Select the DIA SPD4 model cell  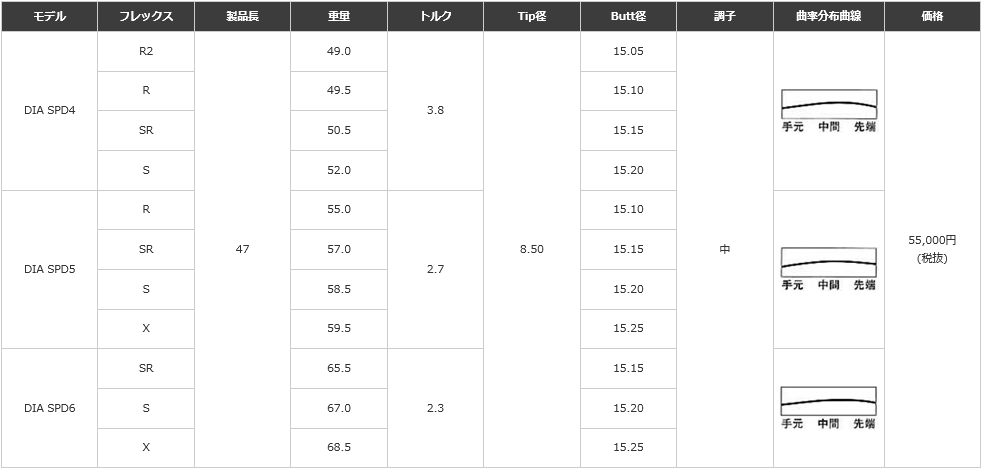(x=49, y=111)
